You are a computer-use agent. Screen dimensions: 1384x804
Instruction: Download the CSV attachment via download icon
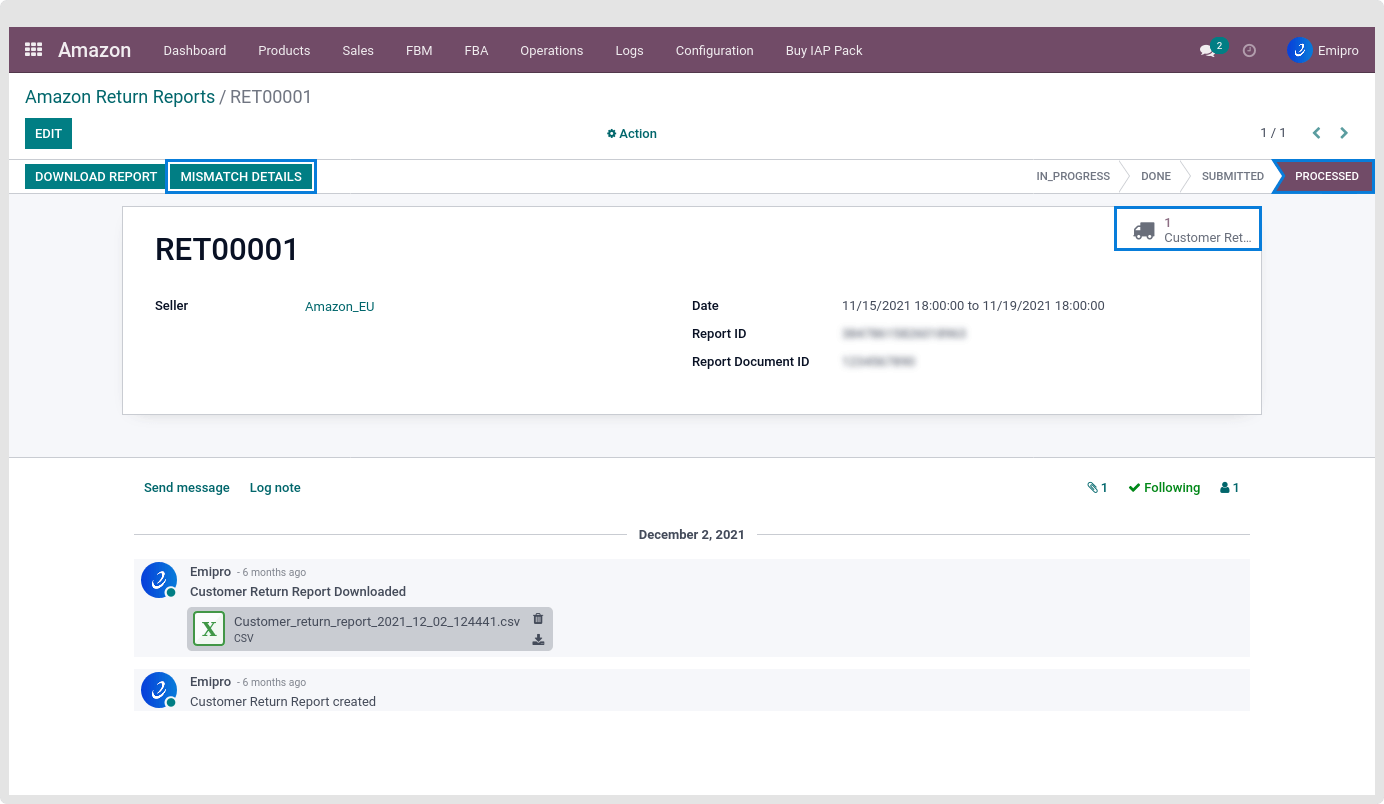pos(538,640)
